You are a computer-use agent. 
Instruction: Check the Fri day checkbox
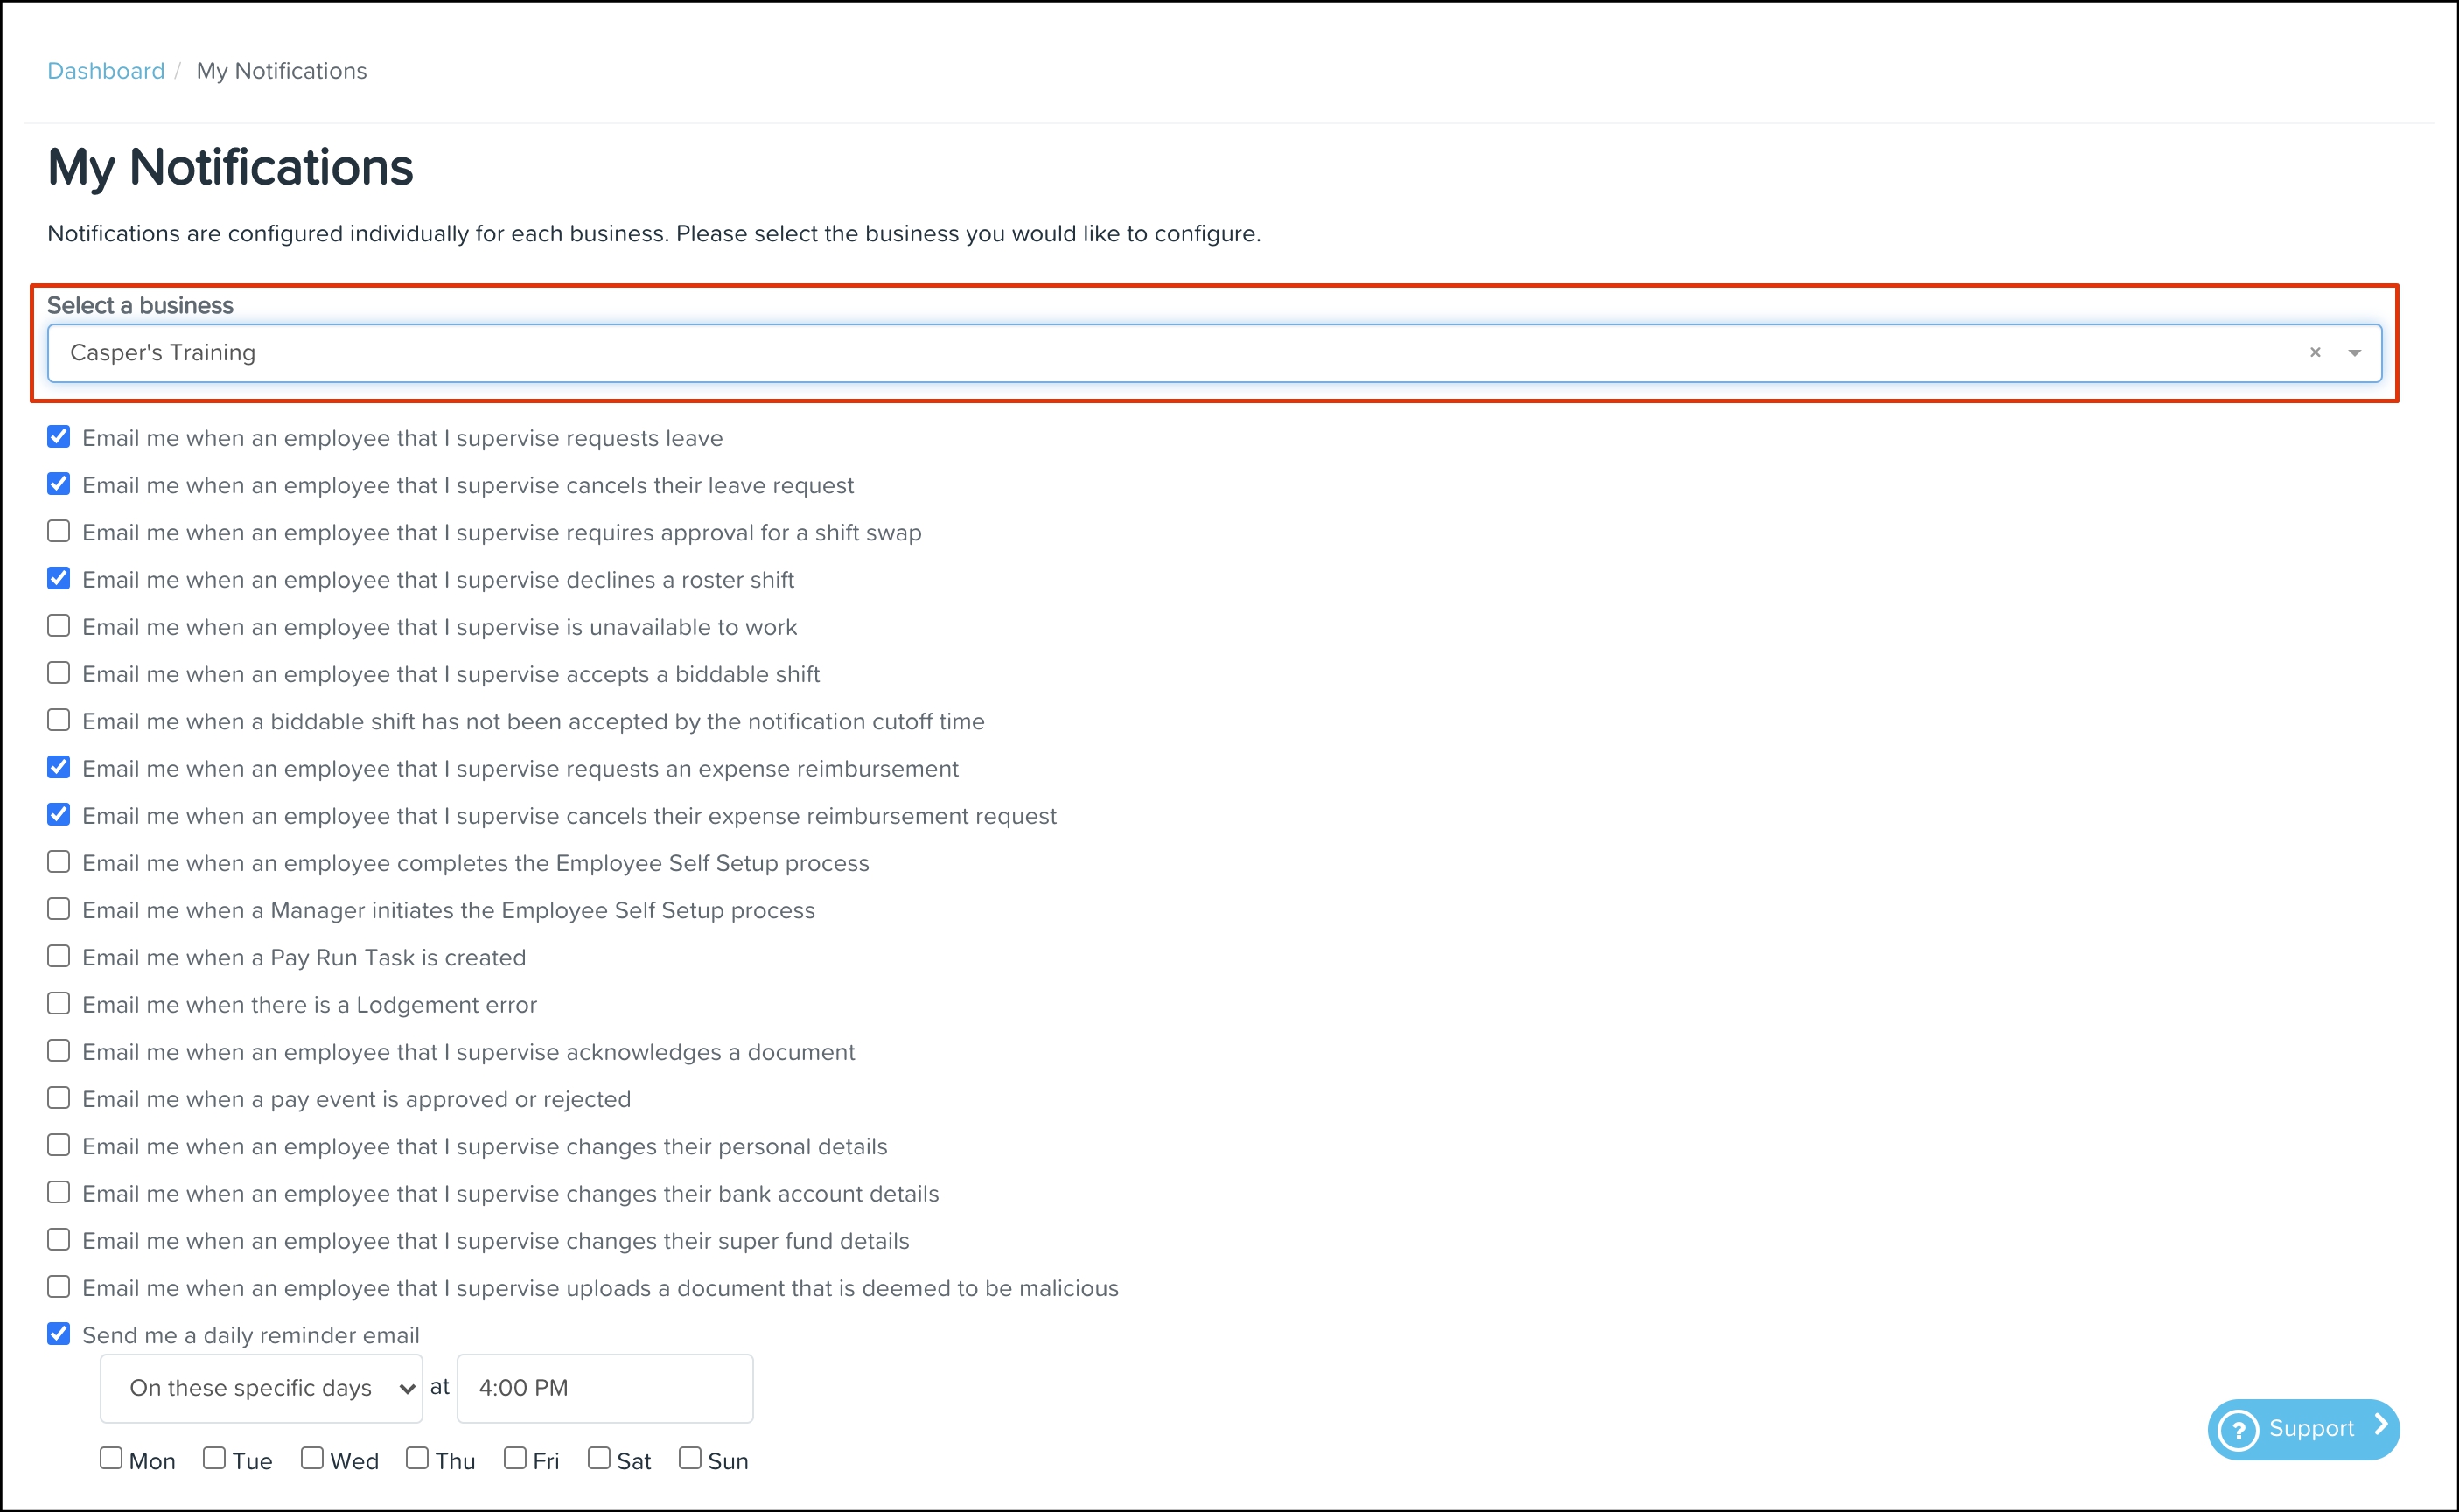[x=515, y=1458]
